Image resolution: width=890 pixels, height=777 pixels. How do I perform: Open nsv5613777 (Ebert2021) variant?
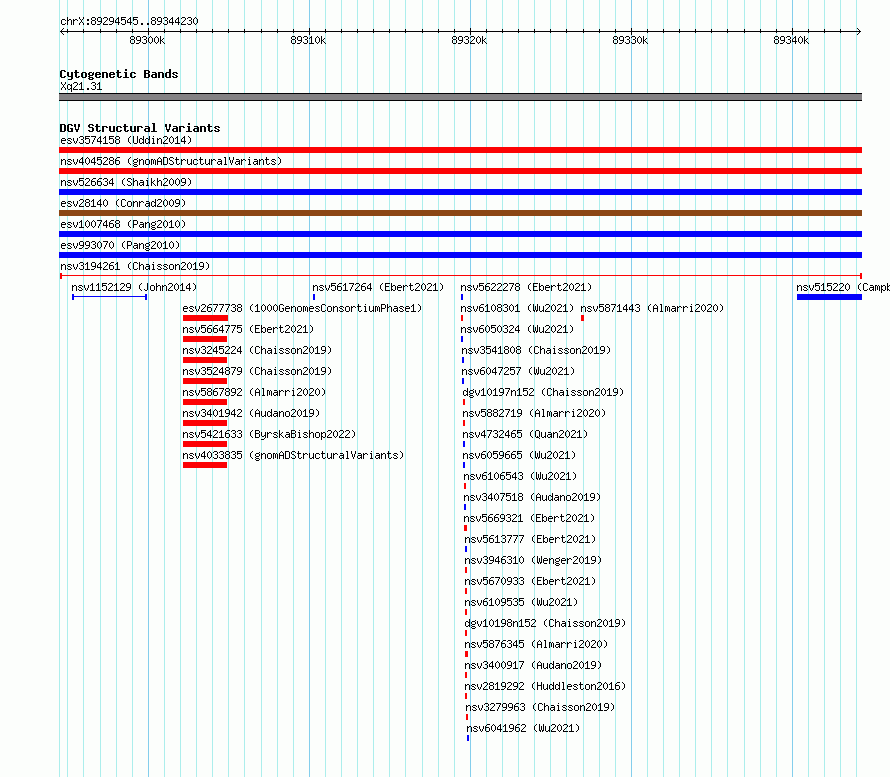(x=531, y=539)
